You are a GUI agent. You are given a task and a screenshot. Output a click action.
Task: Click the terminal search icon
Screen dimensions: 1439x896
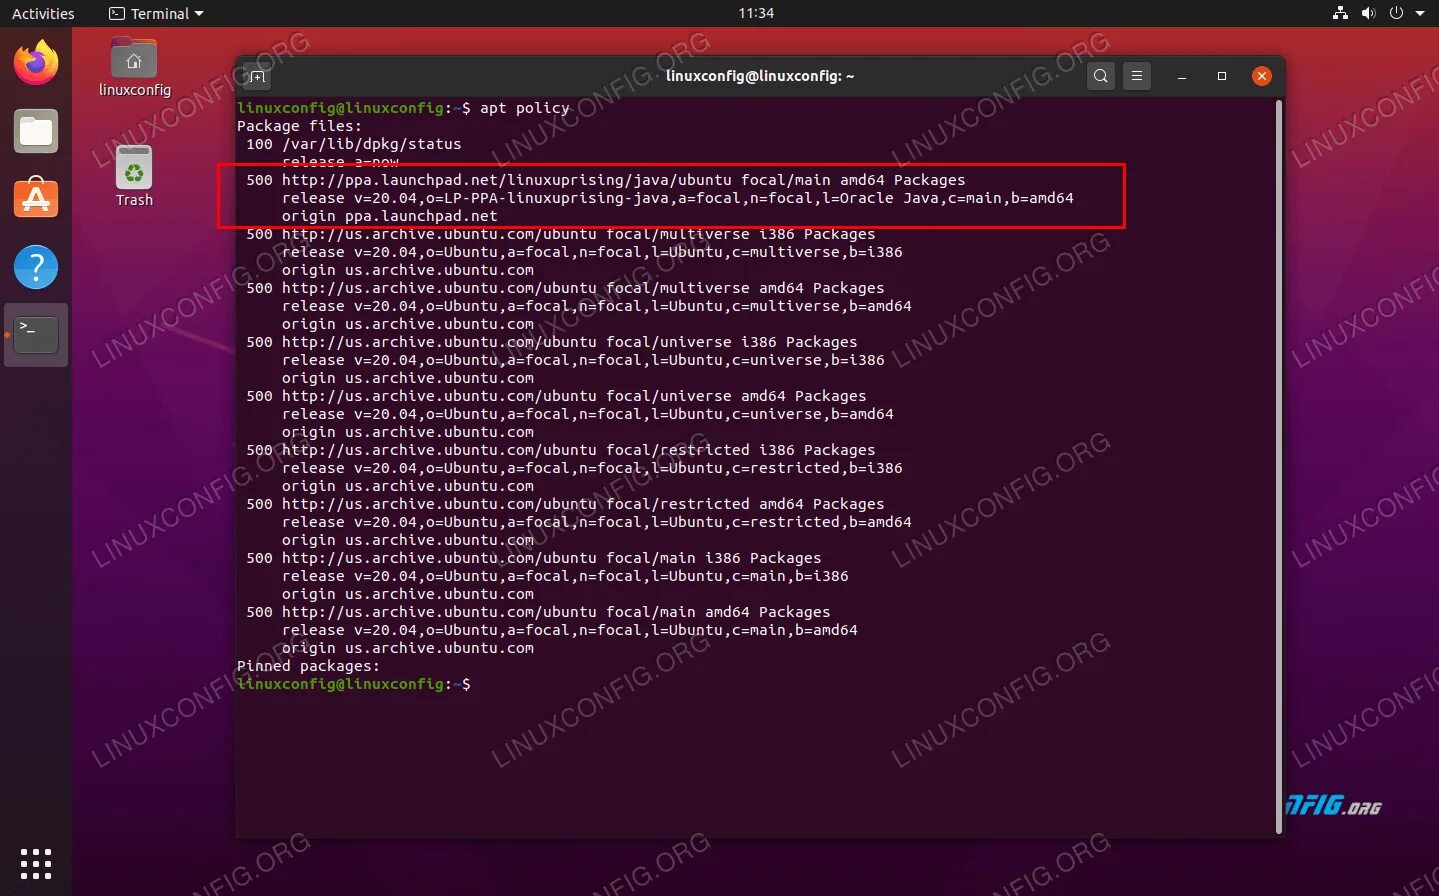(1101, 76)
